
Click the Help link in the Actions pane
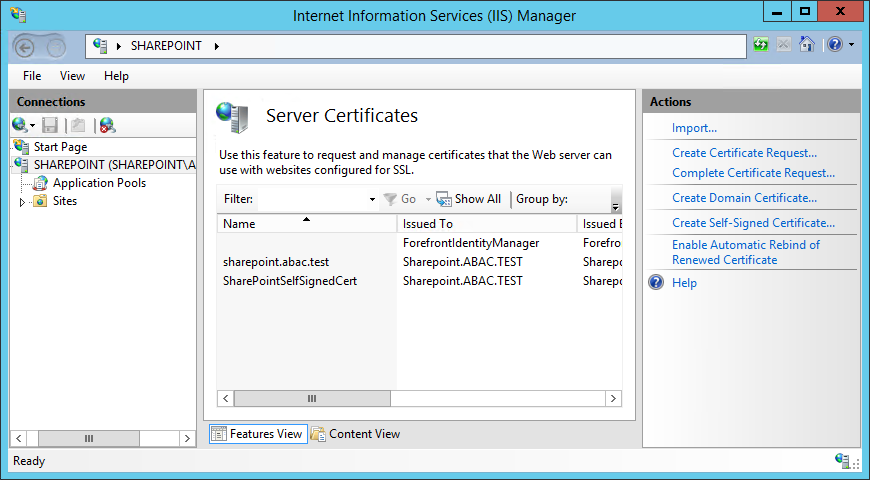[684, 283]
